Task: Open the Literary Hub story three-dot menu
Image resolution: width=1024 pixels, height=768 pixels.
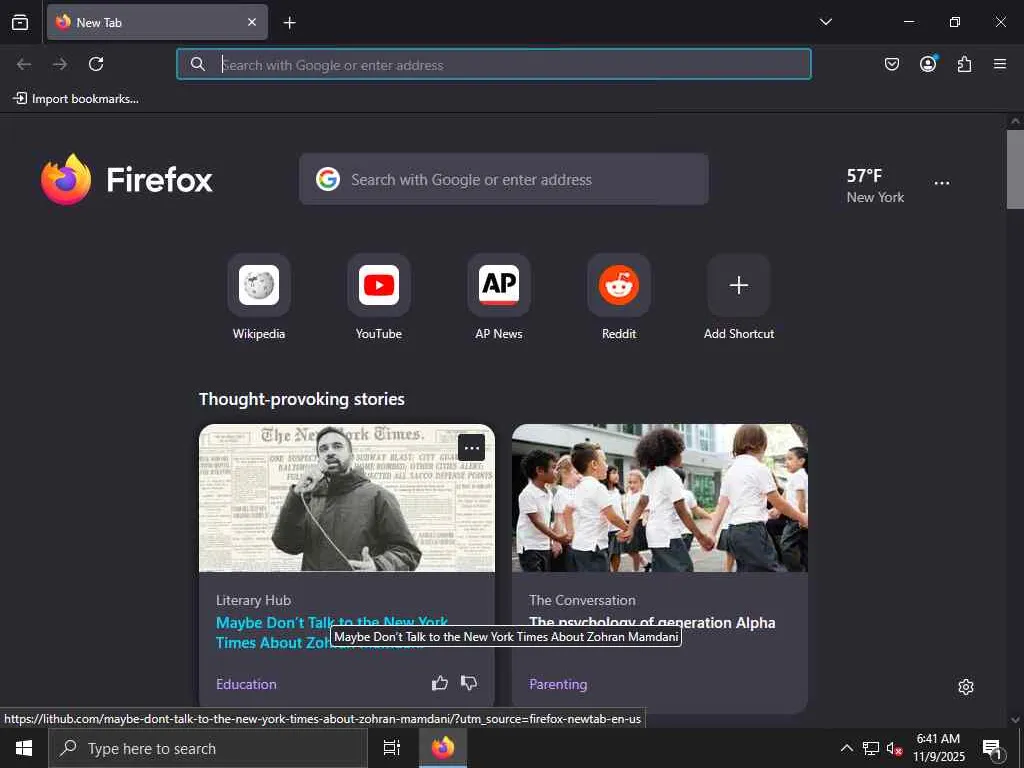Action: tap(472, 448)
